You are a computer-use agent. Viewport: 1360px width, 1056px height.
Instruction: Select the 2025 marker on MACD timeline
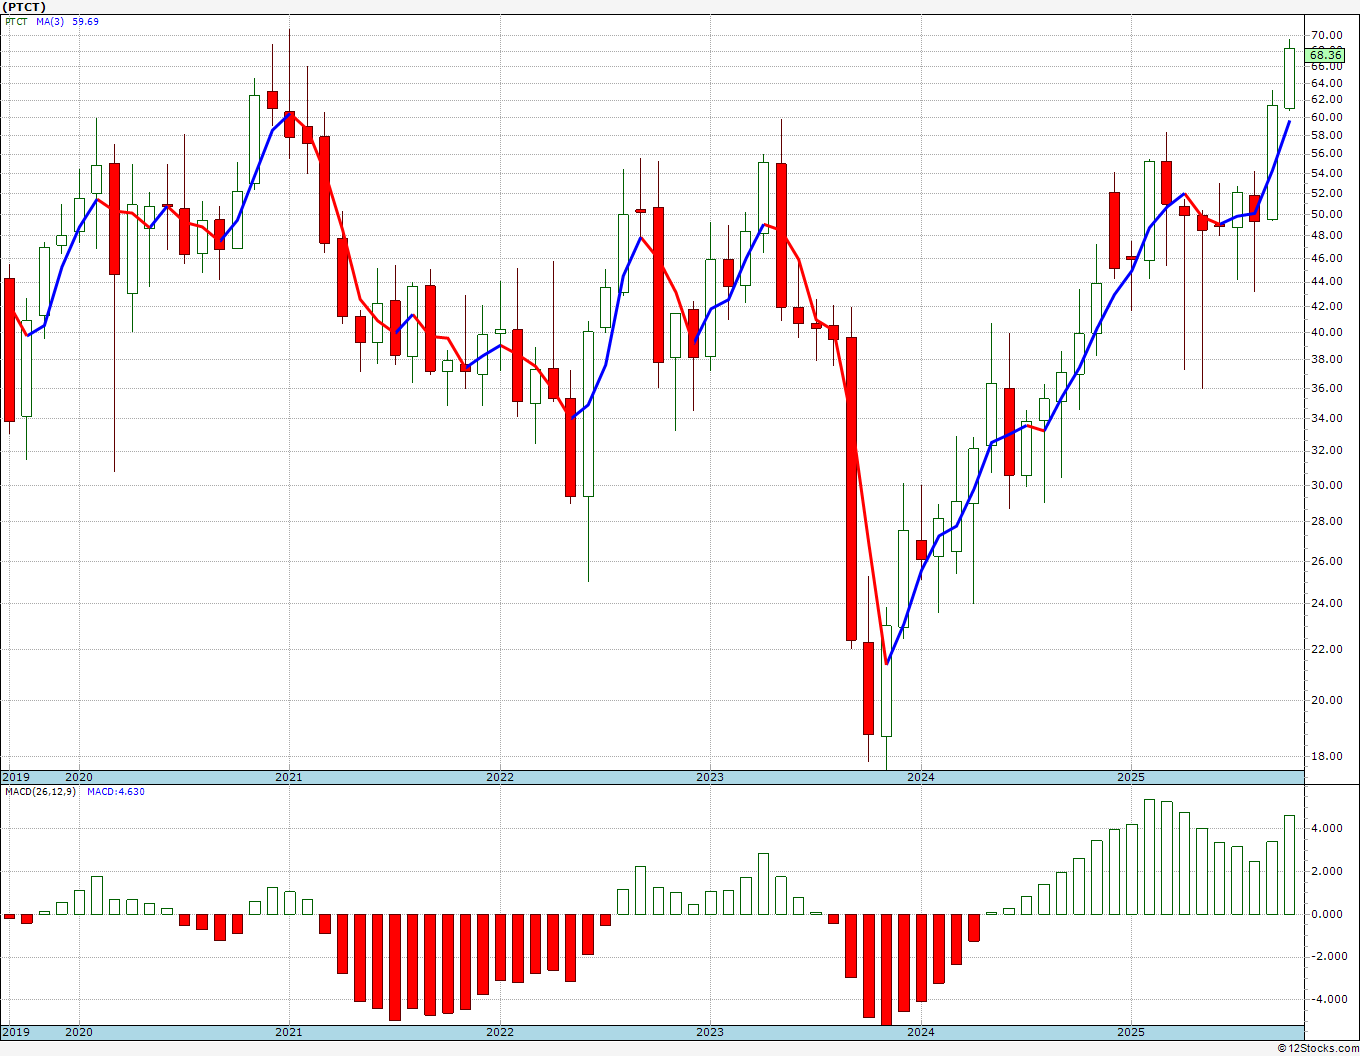tap(1131, 1032)
